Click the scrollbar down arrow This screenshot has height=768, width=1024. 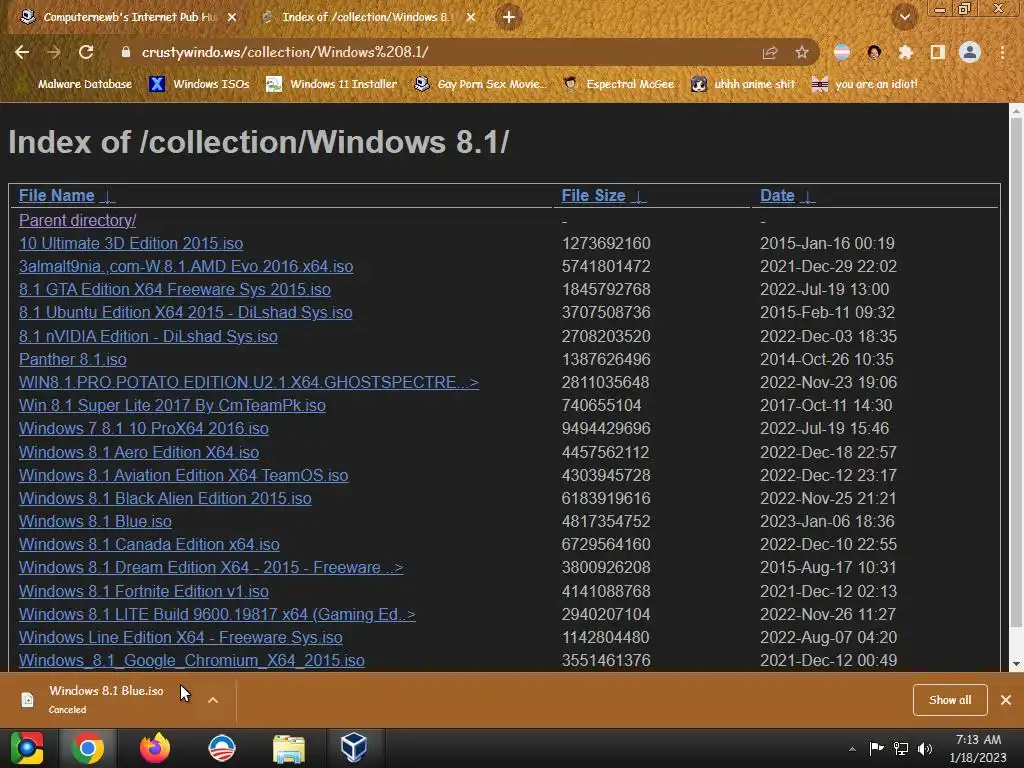pos(1016,664)
